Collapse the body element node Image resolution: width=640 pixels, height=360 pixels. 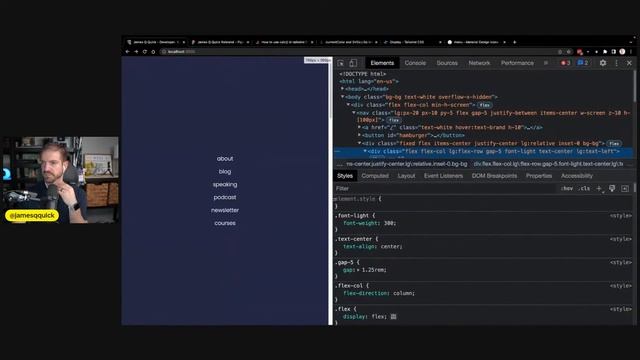(342, 97)
